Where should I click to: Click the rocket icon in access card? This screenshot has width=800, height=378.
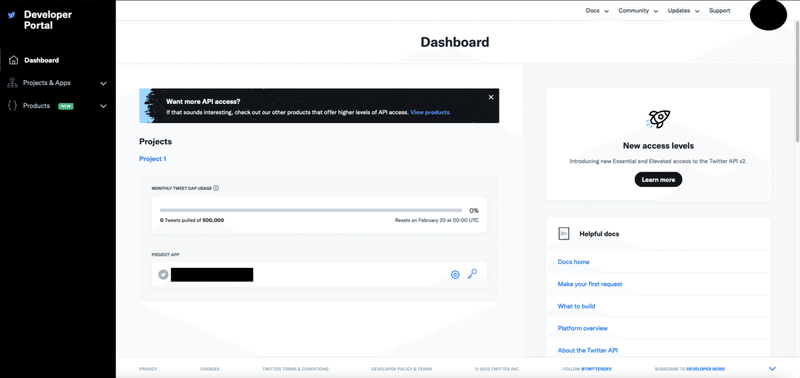click(x=658, y=119)
